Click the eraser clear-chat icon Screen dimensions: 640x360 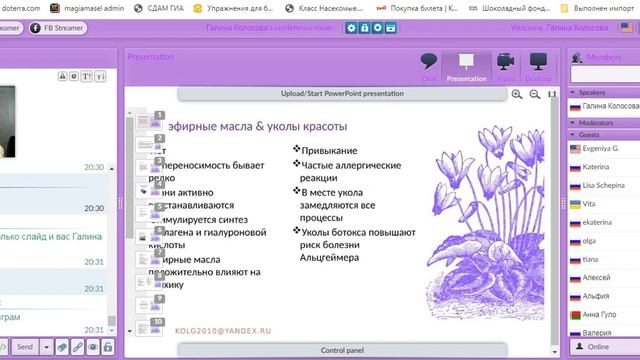coord(62,347)
